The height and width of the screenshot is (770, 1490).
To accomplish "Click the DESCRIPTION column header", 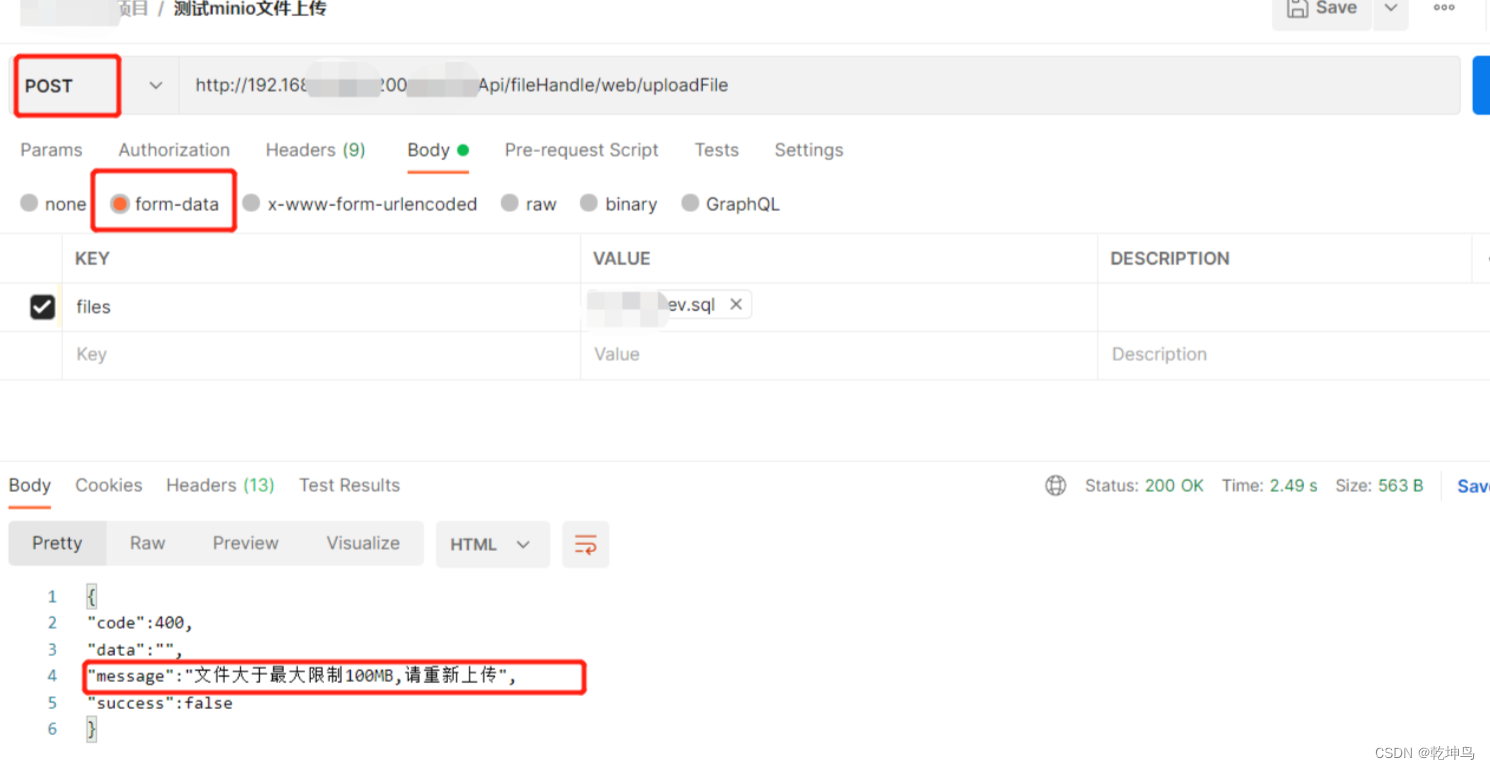I will pos(1169,259).
